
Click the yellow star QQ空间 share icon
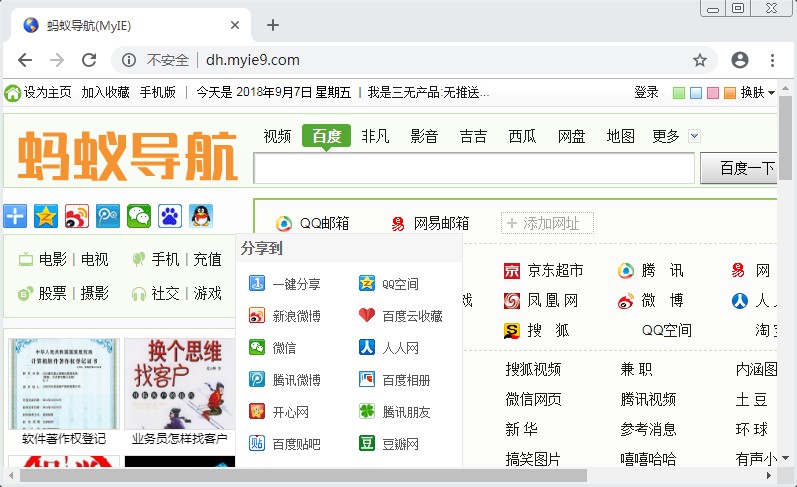pos(46,216)
